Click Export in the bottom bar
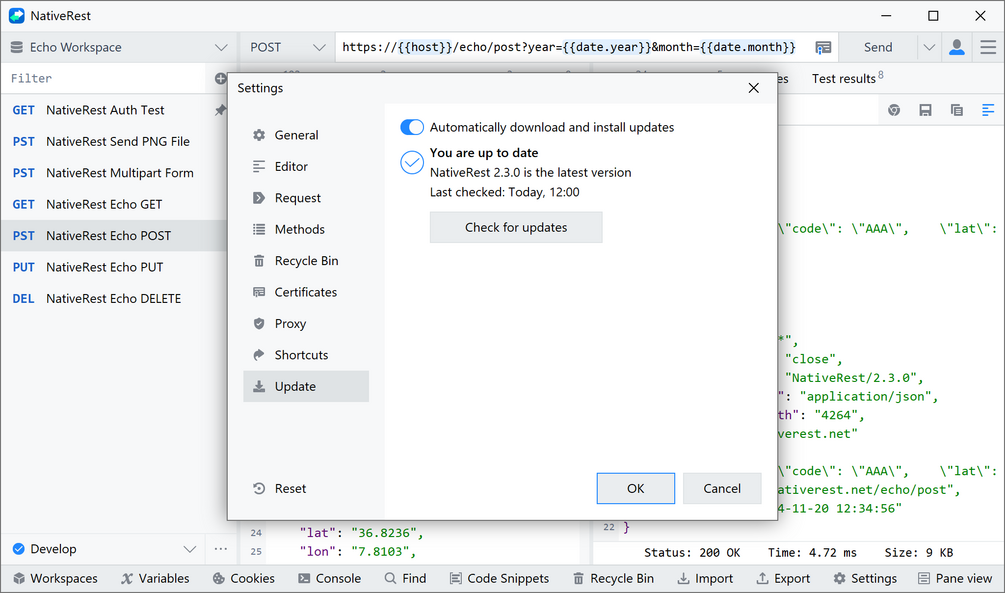This screenshot has height=593, width=1005. 783,579
